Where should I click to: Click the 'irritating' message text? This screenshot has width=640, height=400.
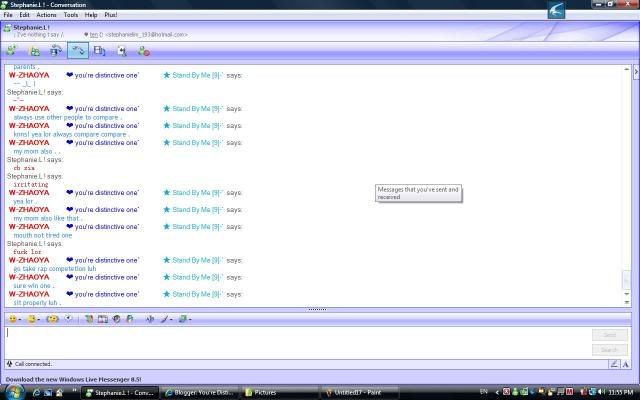pos(31,184)
